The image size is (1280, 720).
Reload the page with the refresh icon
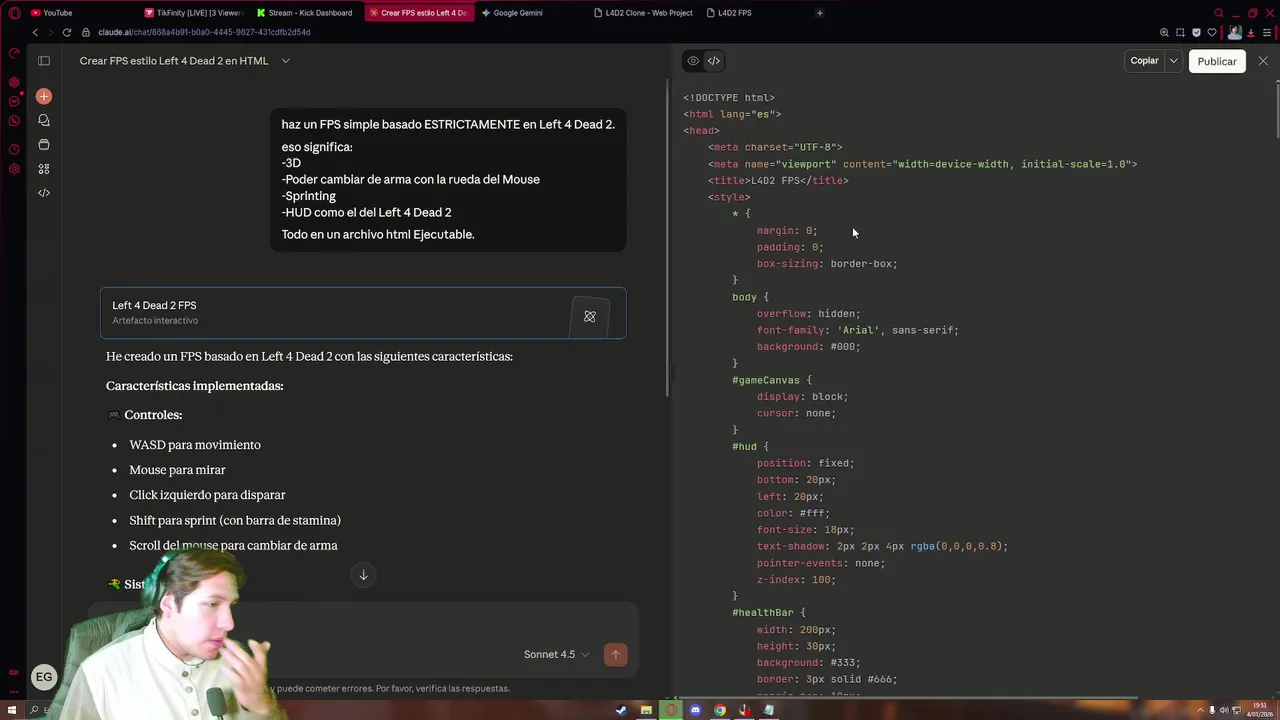coord(67,32)
